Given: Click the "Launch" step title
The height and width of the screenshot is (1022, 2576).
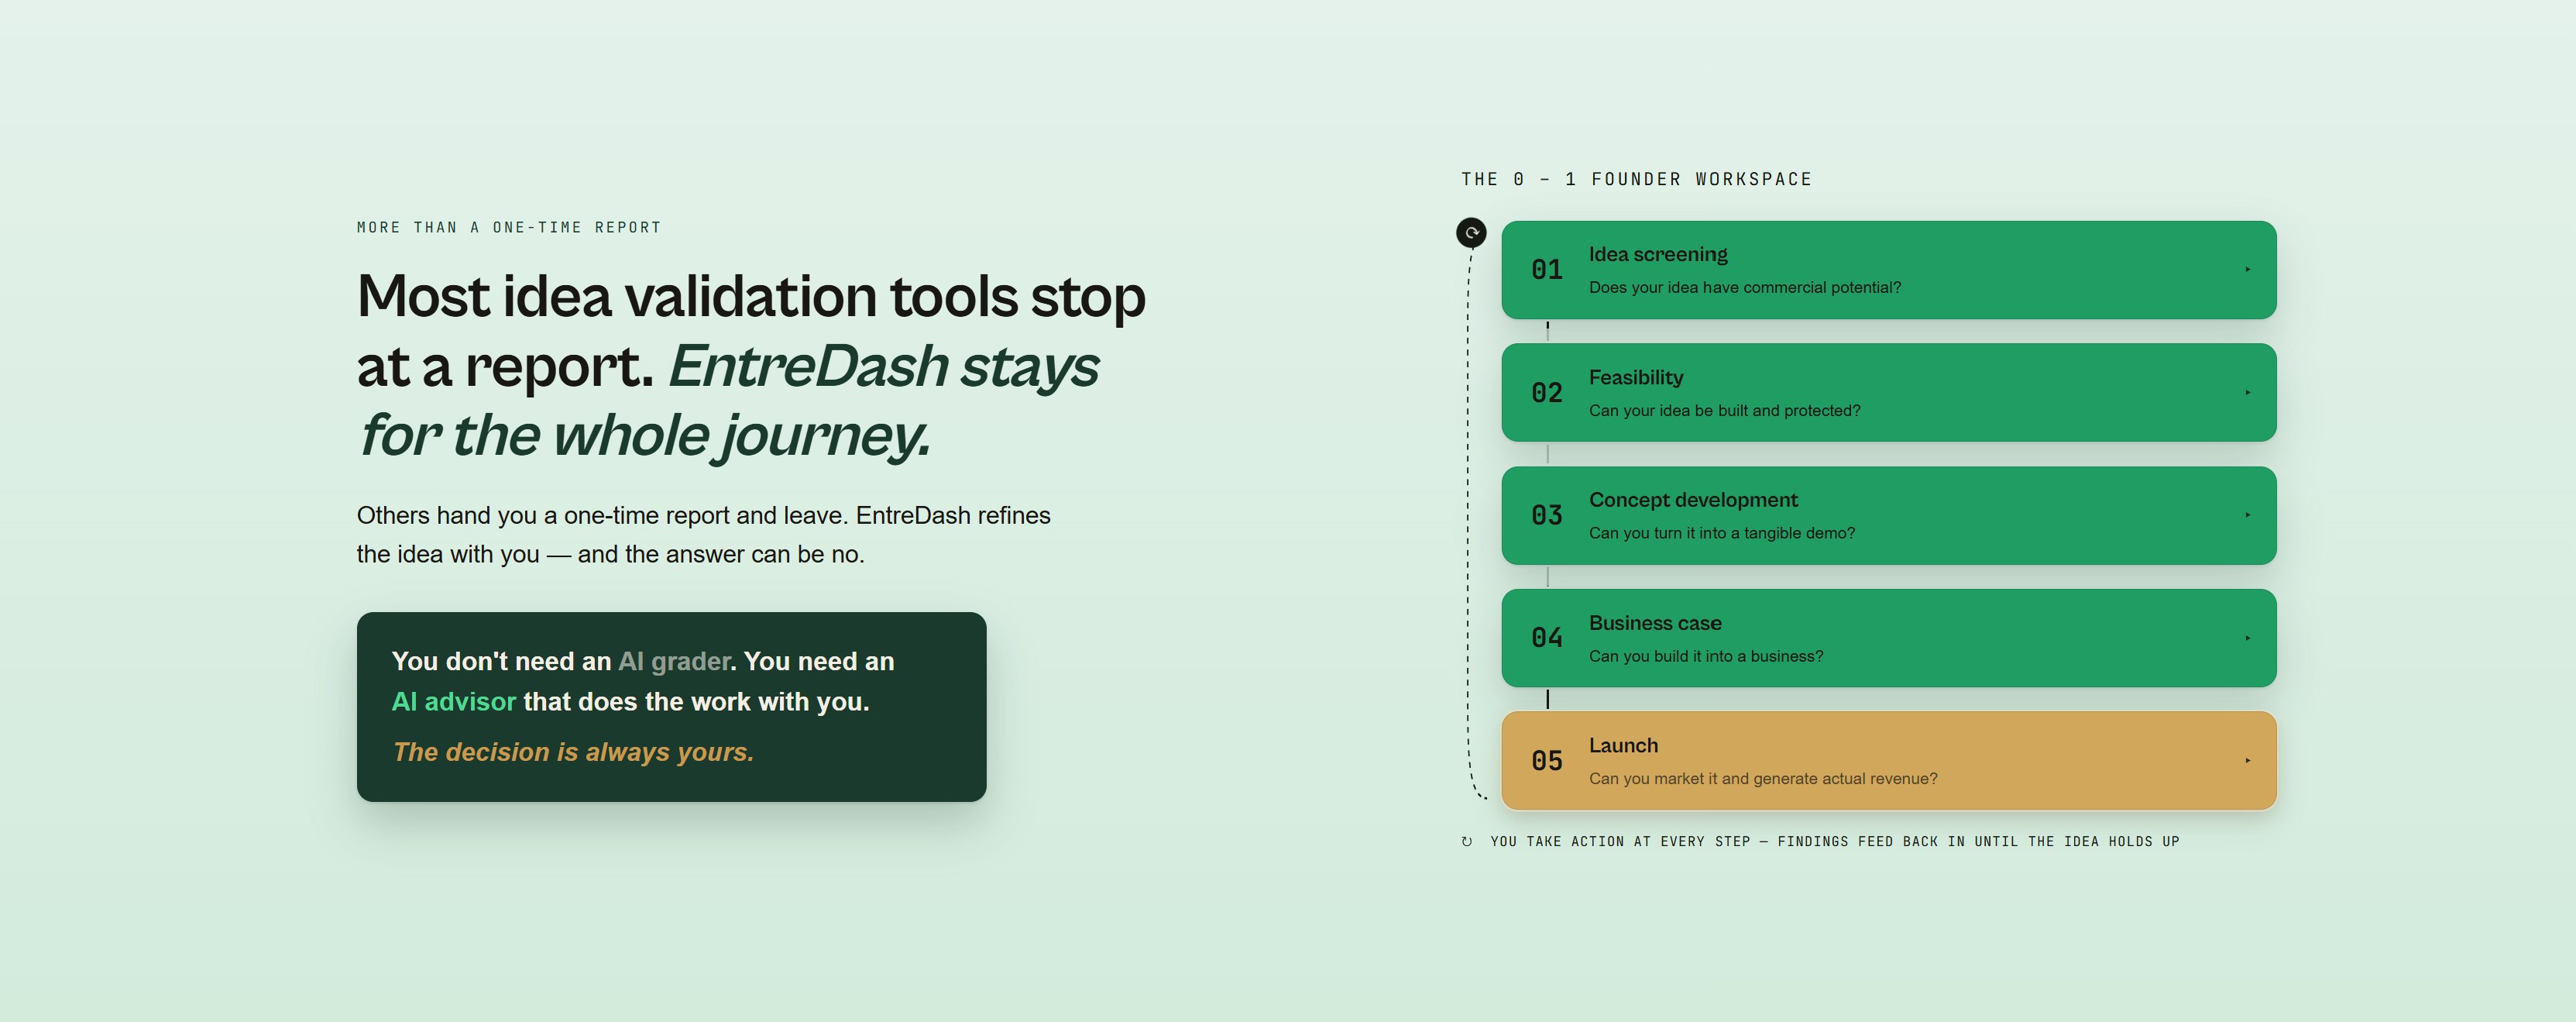Looking at the screenshot, I should (1623, 745).
